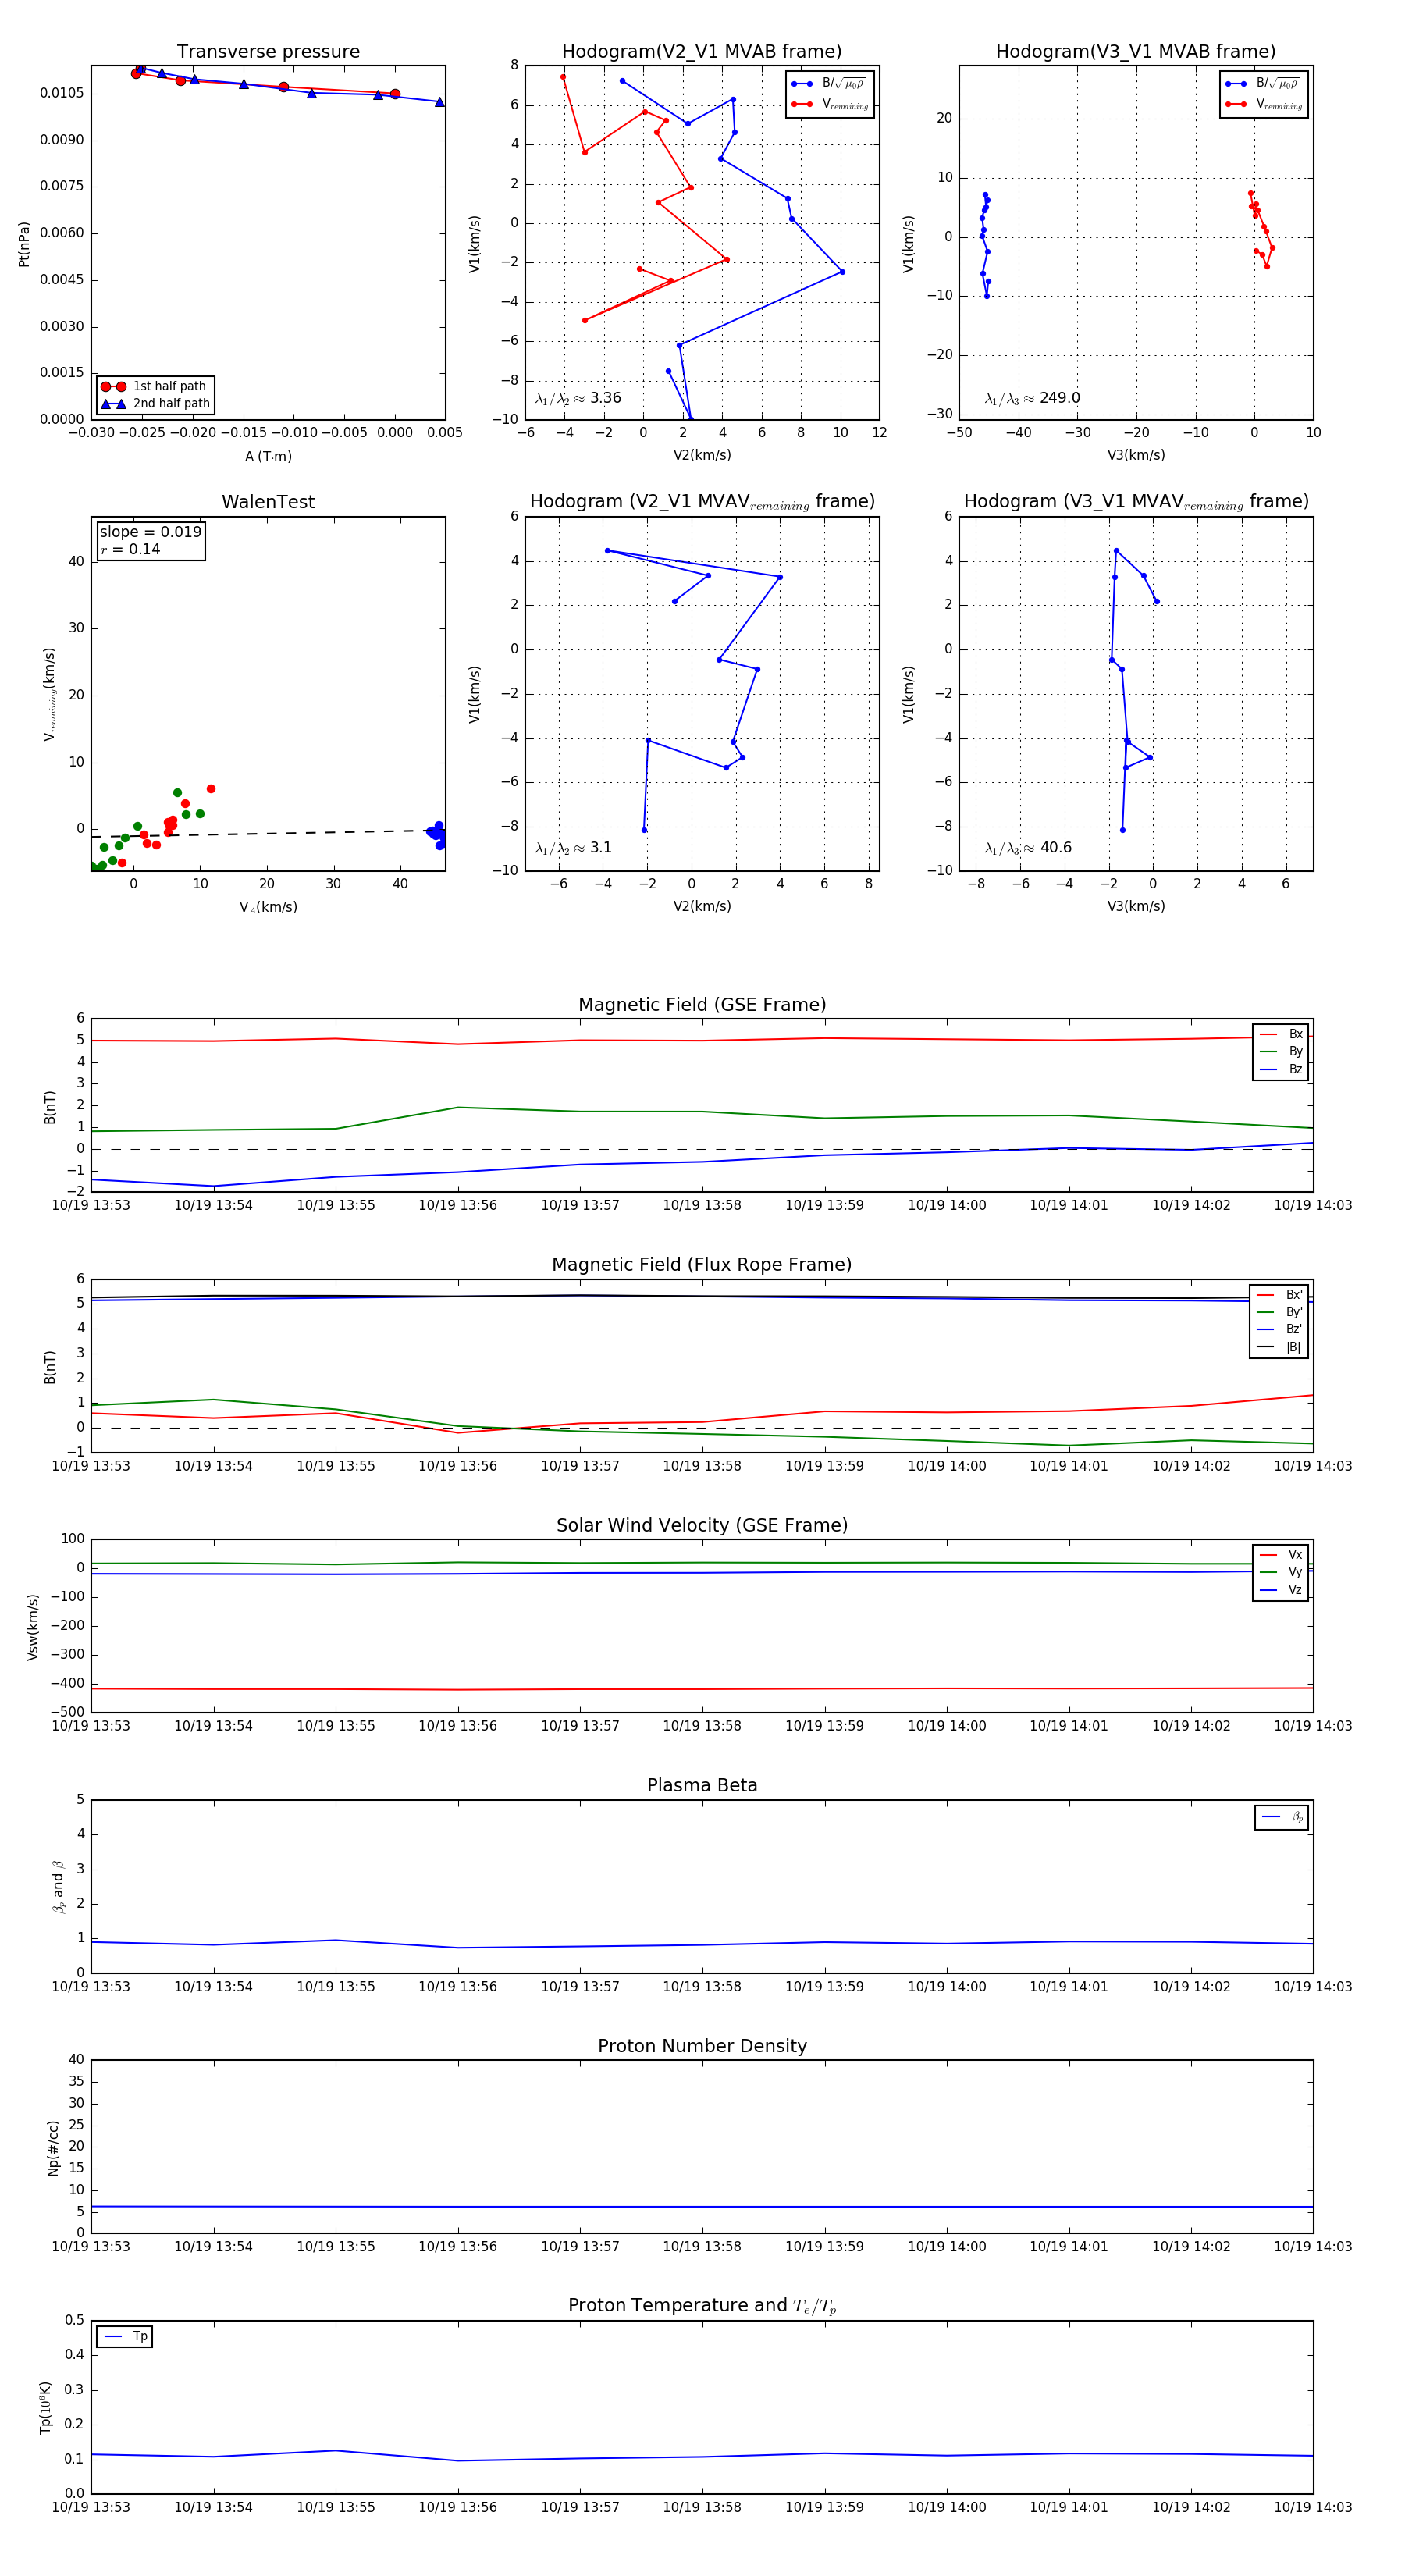Click the 'r = 0.14' annotation
Screen dimensions: 1405x2576
coord(130,549)
